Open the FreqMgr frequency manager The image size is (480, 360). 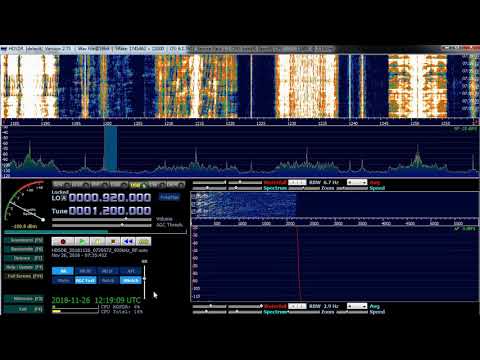(x=169, y=197)
